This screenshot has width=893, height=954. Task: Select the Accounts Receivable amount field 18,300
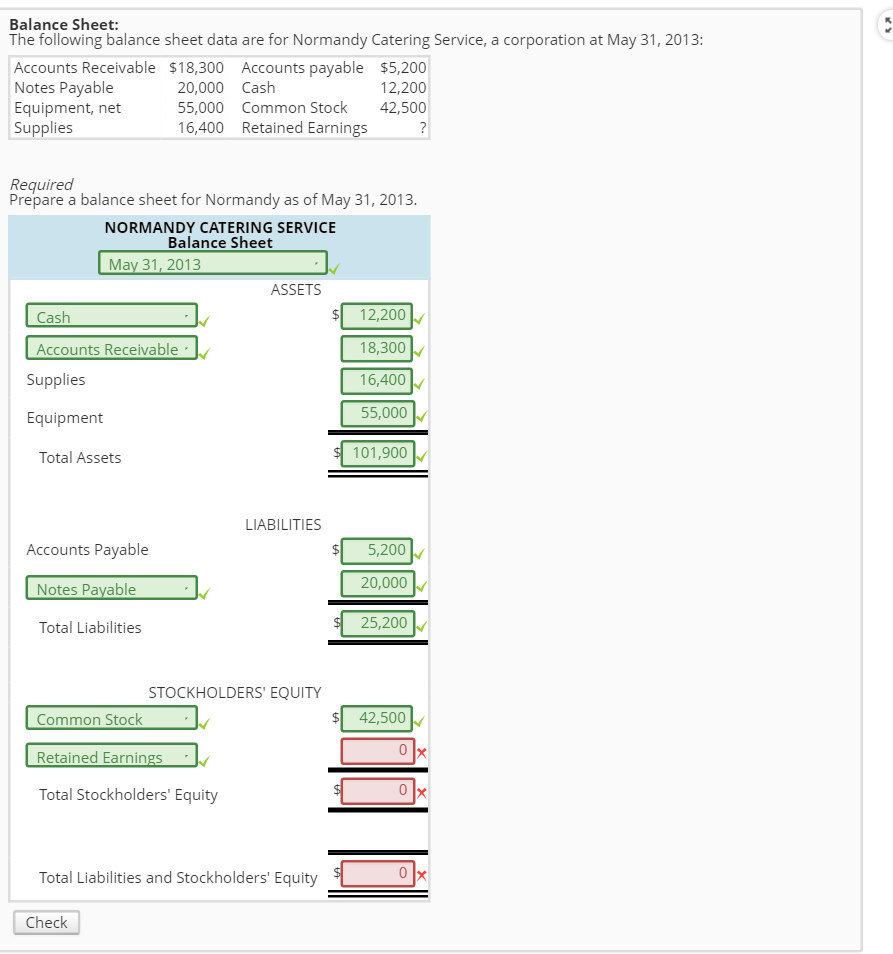point(377,348)
